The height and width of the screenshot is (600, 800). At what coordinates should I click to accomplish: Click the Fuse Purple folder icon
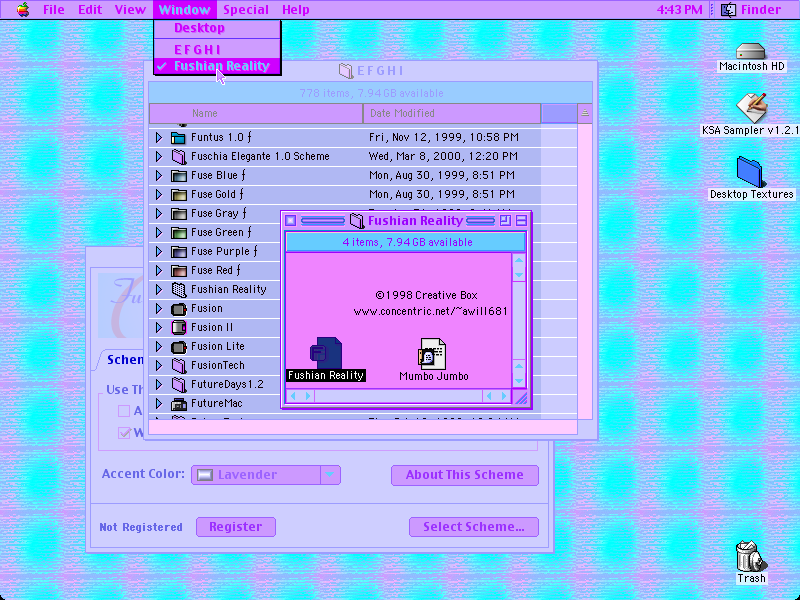point(179,252)
